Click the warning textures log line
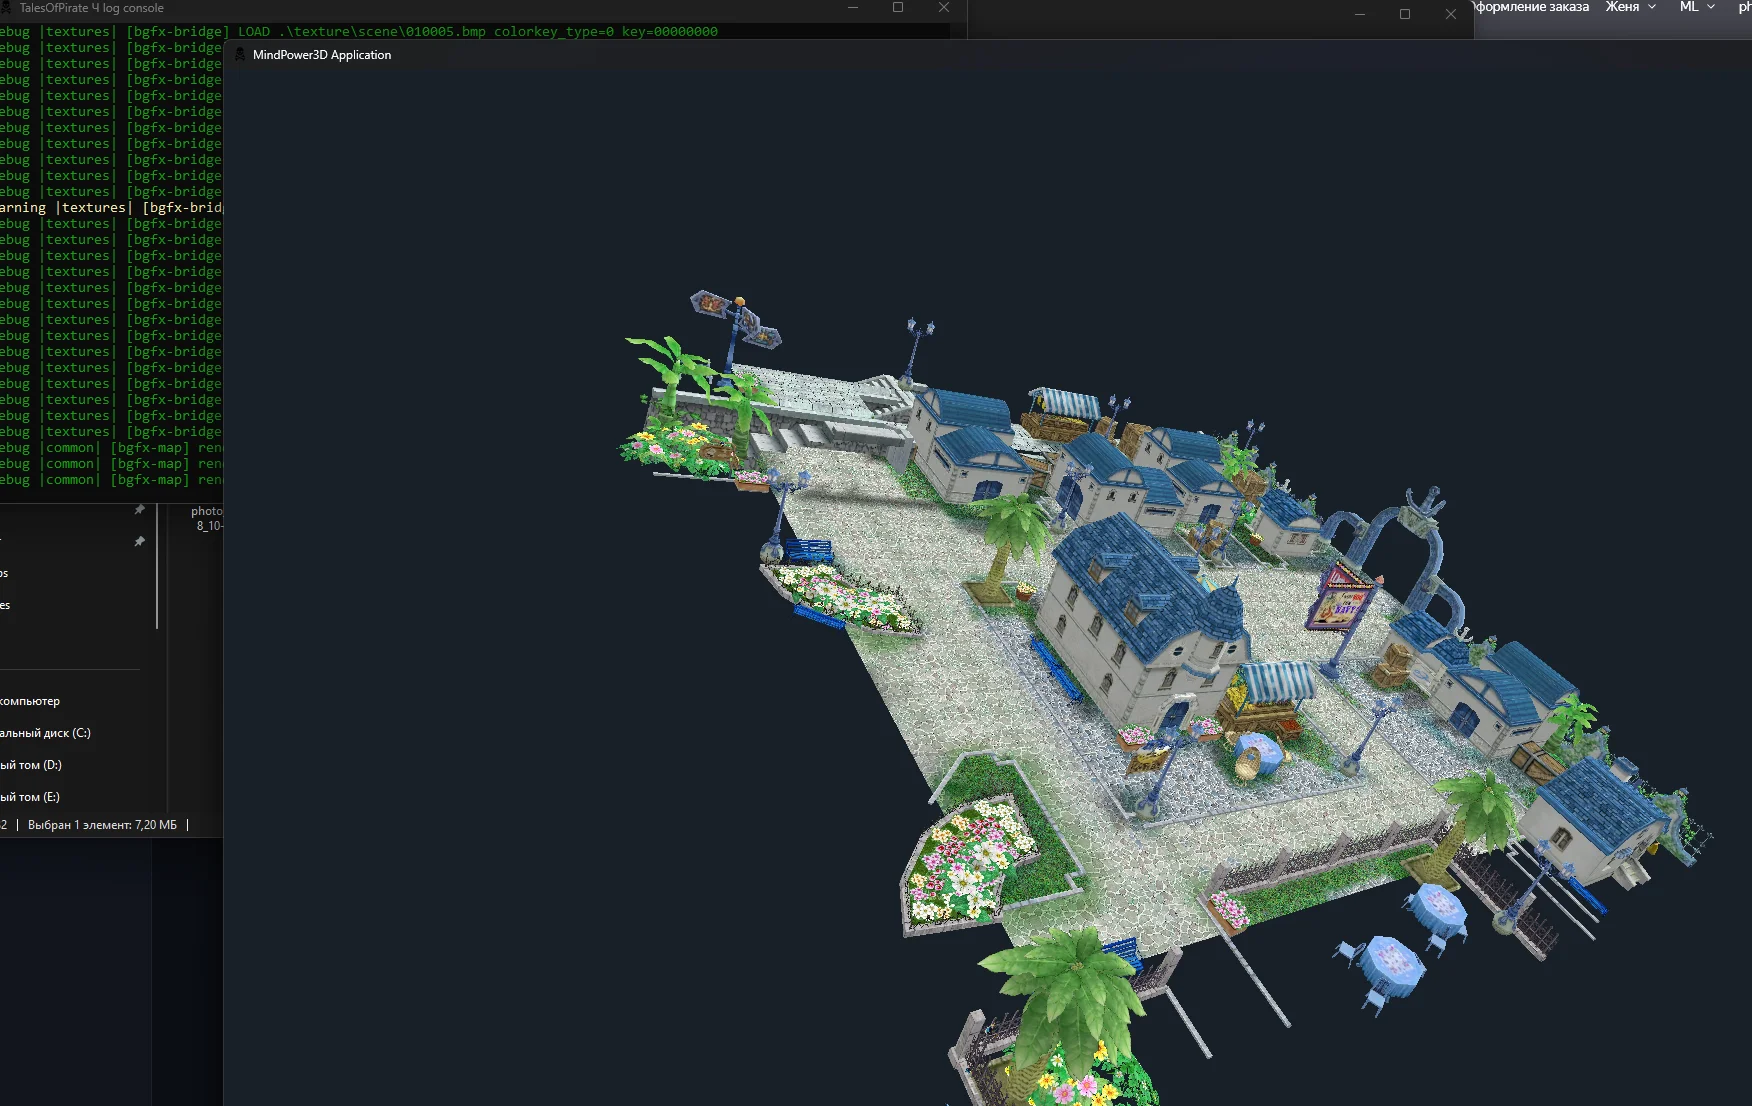Screen dimensions: 1752x1106 point(111,208)
